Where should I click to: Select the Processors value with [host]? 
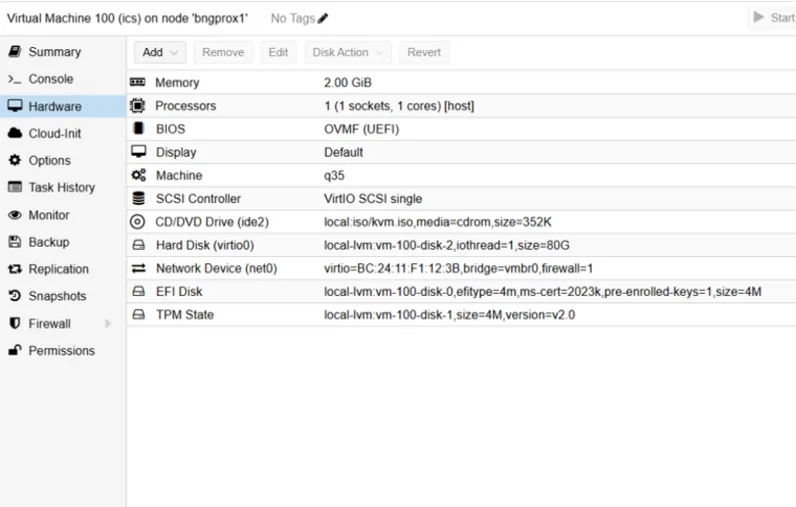pyautogui.click(x=399, y=106)
